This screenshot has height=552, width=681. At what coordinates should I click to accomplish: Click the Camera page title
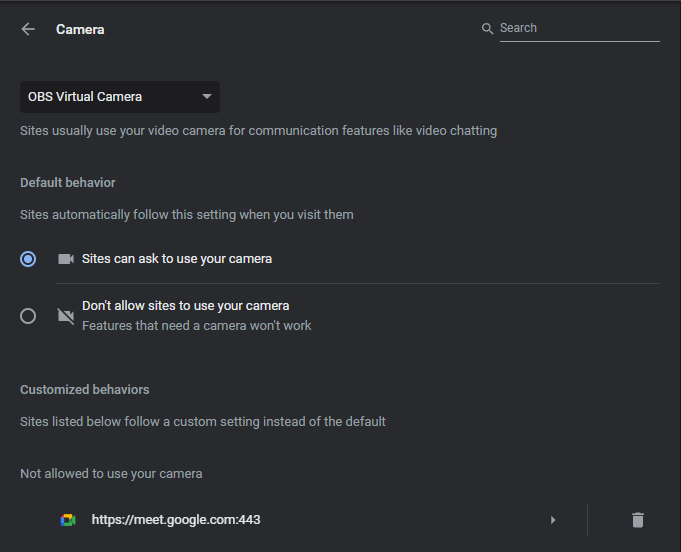80,29
